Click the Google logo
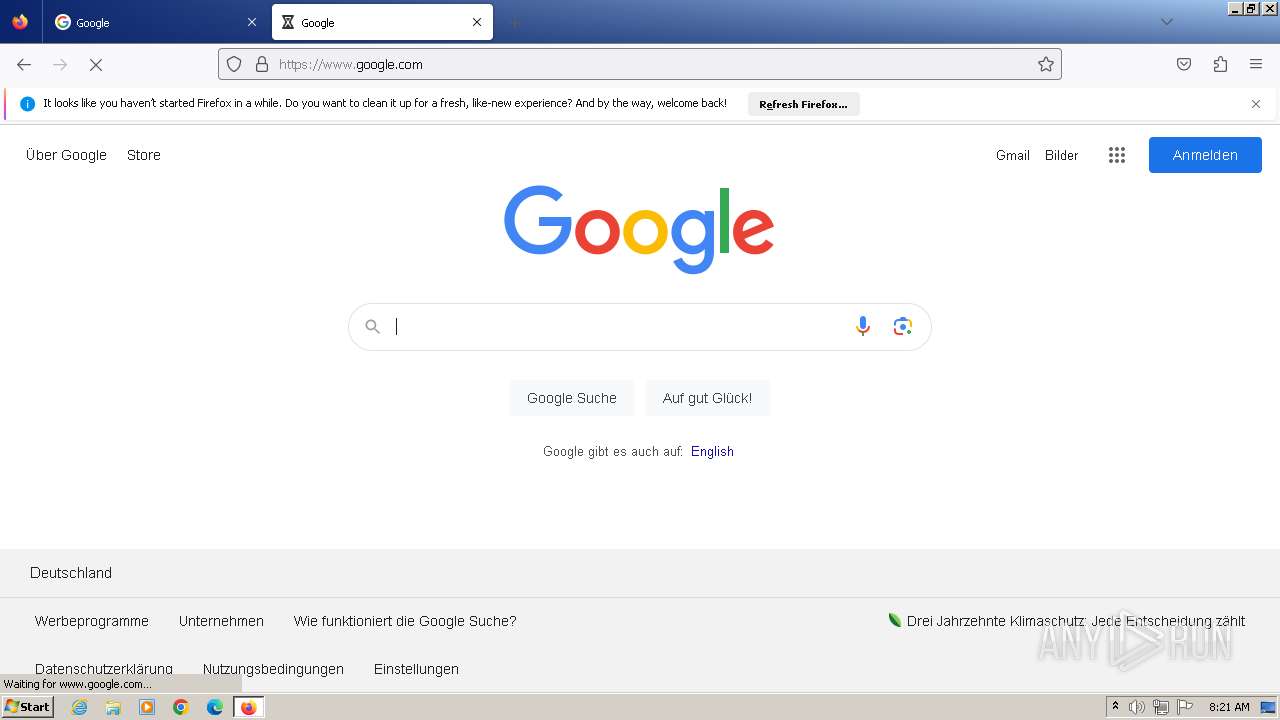This screenshot has width=1280, height=720. [639, 229]
